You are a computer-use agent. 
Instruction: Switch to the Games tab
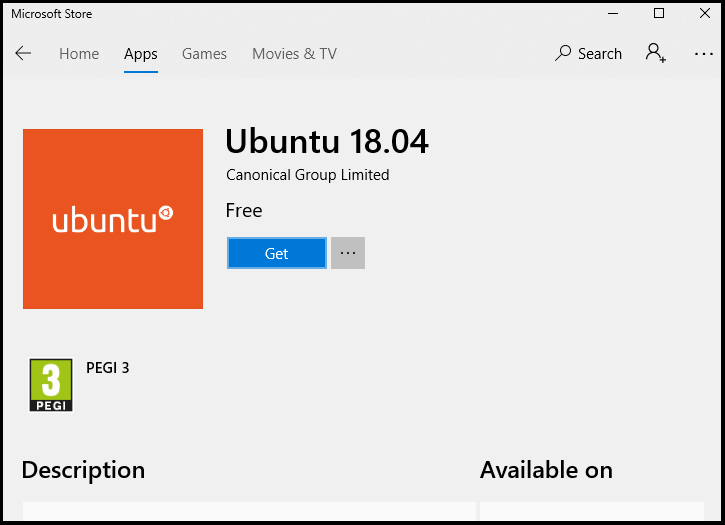204,54
